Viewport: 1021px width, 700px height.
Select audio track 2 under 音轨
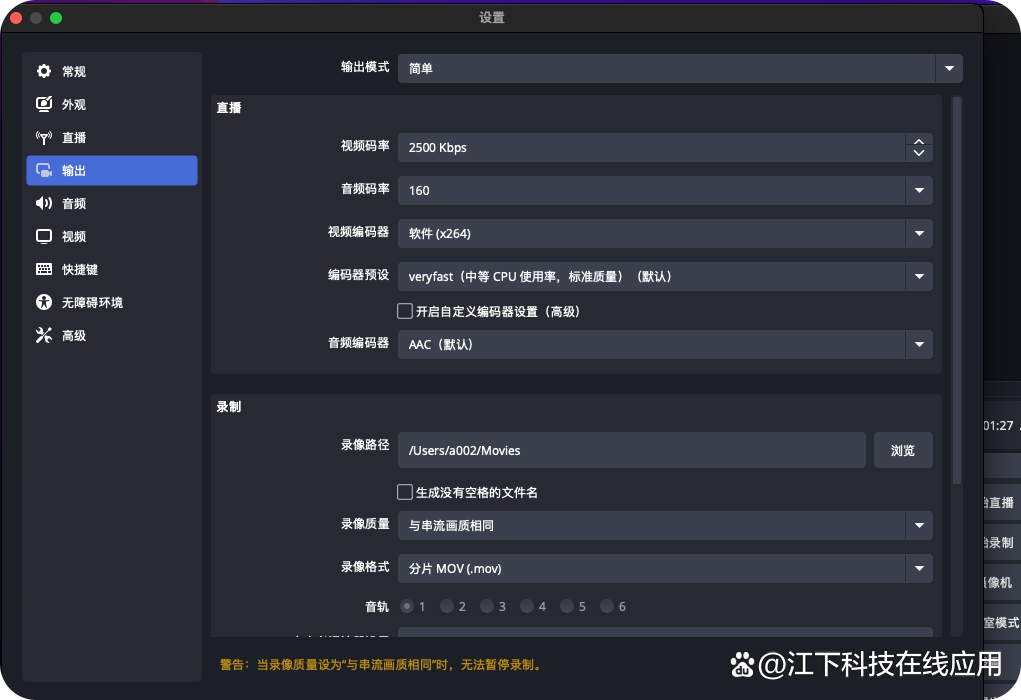pyautogui.click(x=447, y=606)
